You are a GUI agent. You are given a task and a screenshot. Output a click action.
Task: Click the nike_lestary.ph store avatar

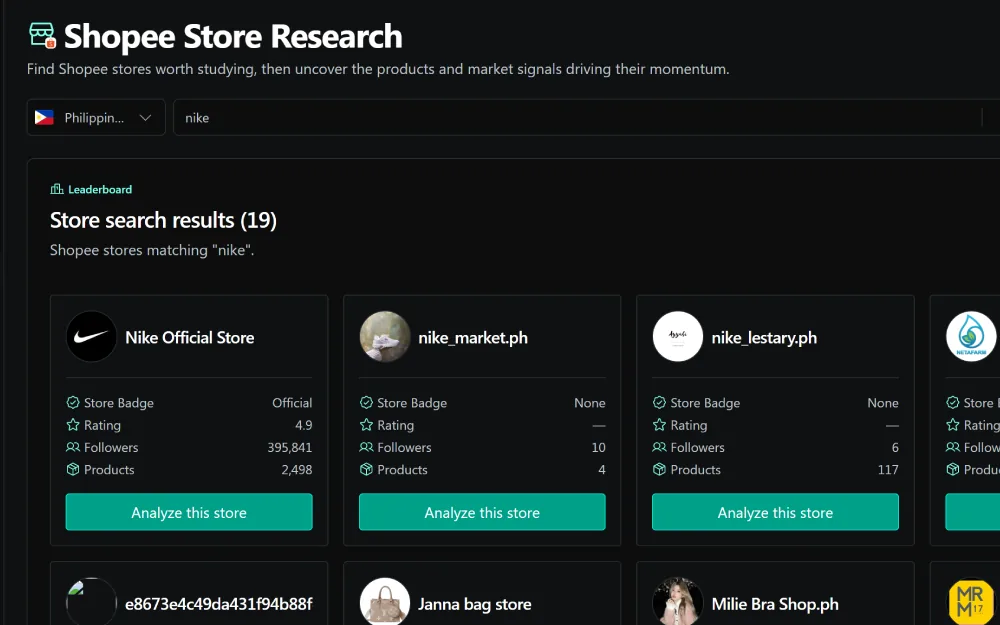coord(677,337)
